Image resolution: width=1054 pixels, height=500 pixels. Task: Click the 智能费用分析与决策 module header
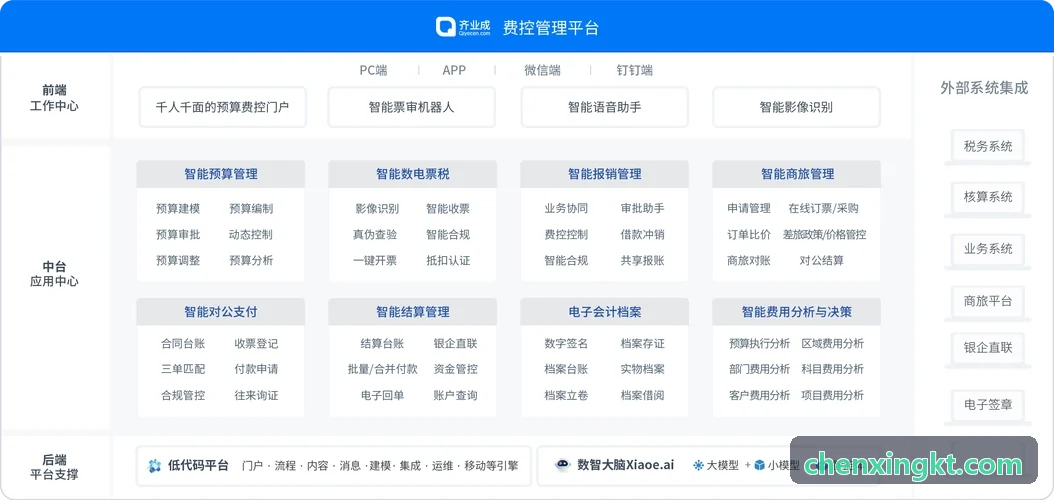coord(797,312)
